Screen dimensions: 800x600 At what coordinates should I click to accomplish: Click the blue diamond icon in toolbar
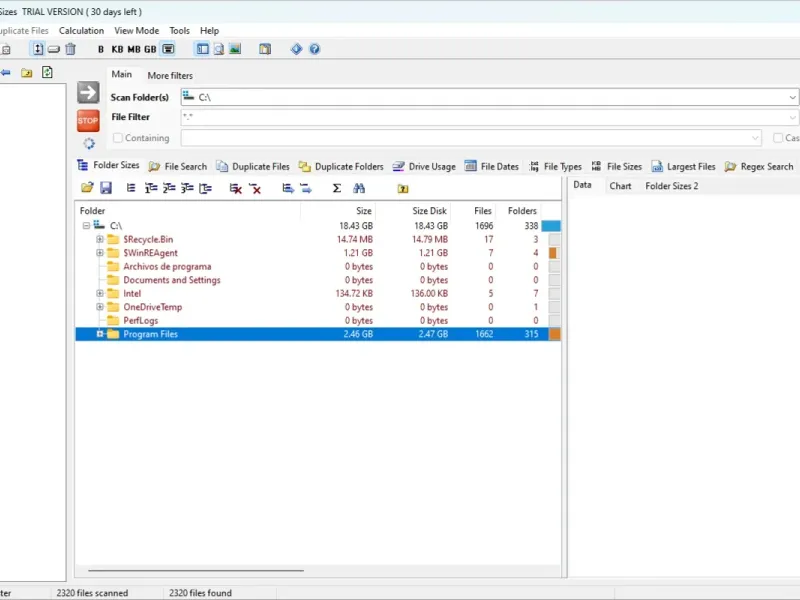(296, 49)
